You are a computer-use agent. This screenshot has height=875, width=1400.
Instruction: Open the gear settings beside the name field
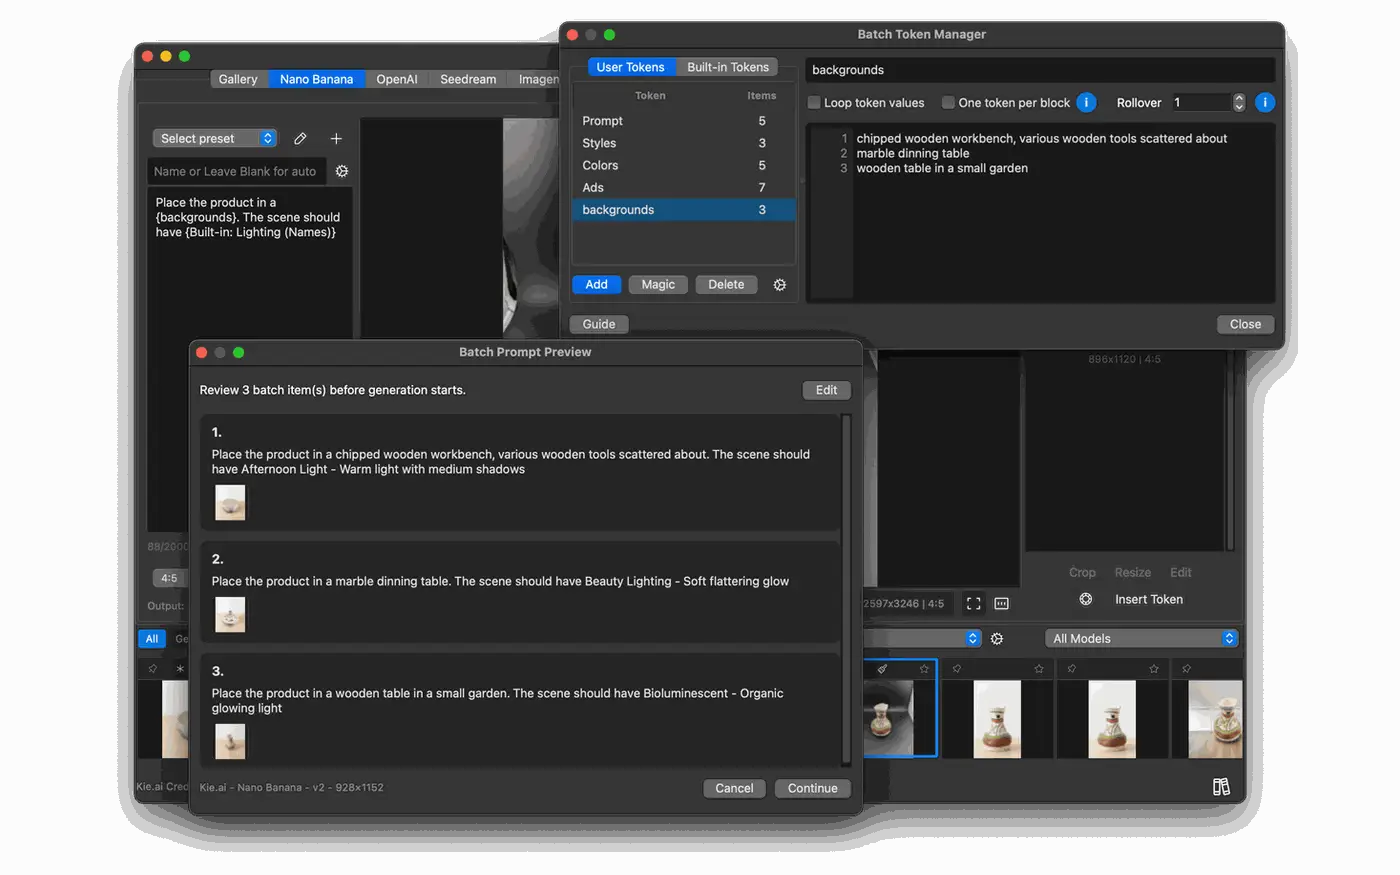point(342,171)
